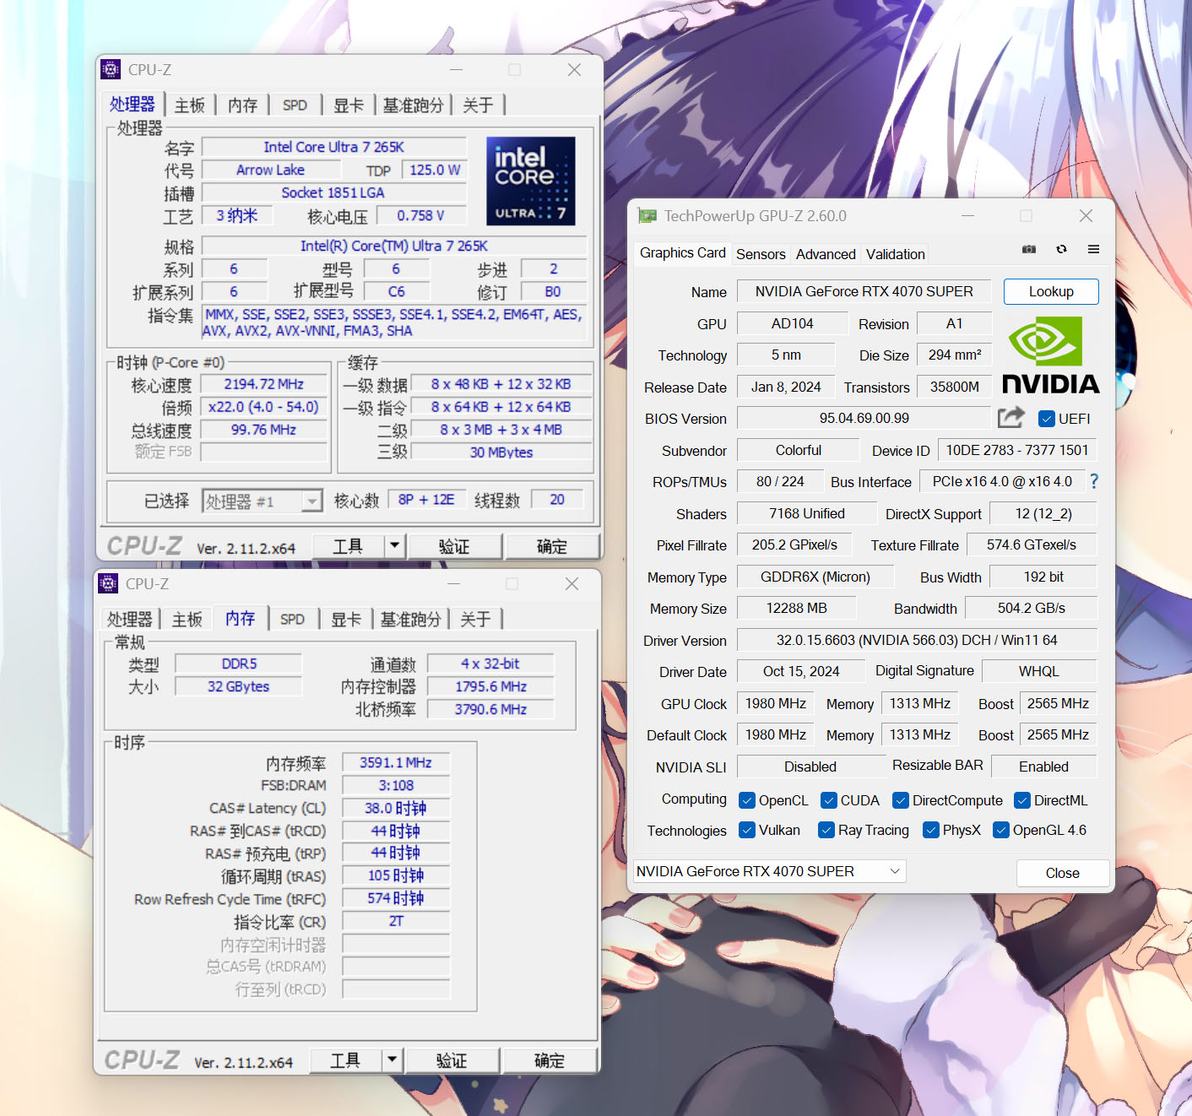Click the 名字 field Intel Core Ultra 7 265K
The width and height of the screenshot is (1192, 1116).
(334, 147)
